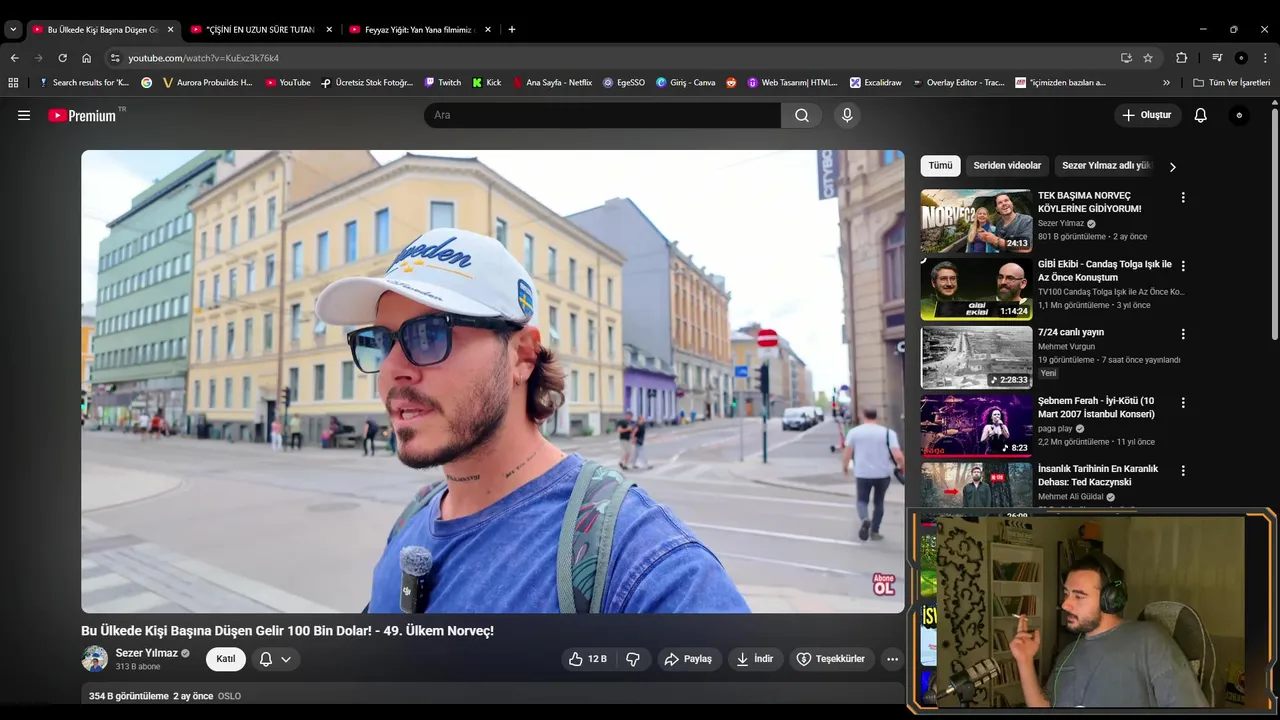Bookmark this page with star icon
The height and width of the screenshot is (720, 1280).
[x=1148, y=58]
